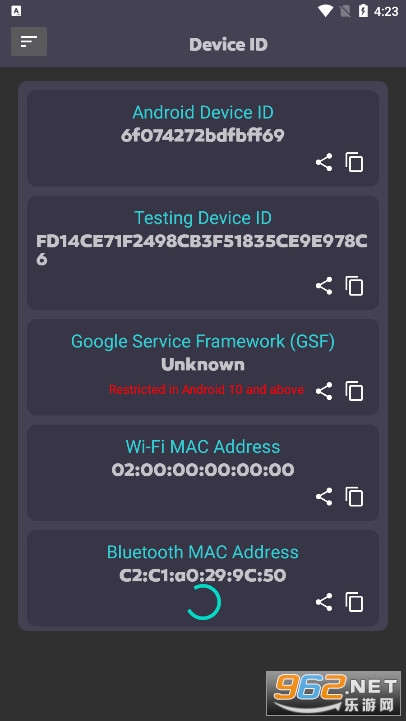Copy the Testing Device ID
The height and width of the screenshot is (721, 406).
pyautogui.click(x=354, y=286)
